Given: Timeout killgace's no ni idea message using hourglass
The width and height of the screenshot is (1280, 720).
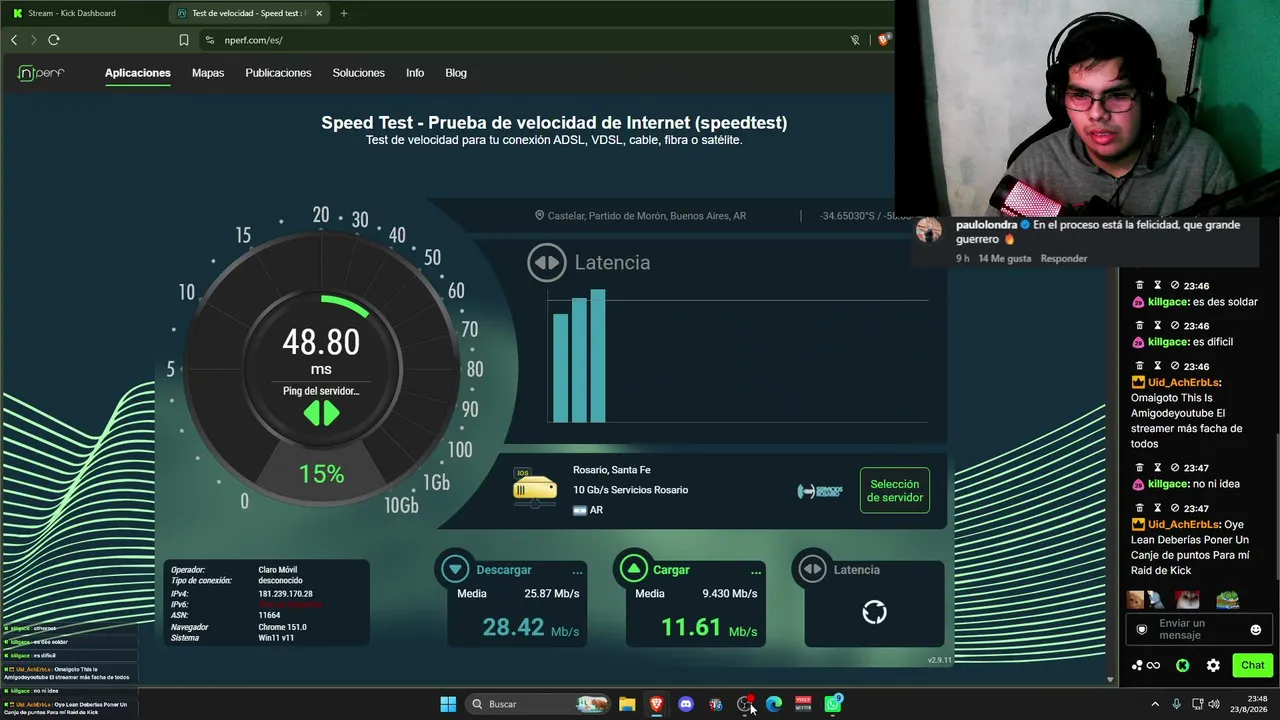Looking at the screenshot, I should coord(1157,468).
